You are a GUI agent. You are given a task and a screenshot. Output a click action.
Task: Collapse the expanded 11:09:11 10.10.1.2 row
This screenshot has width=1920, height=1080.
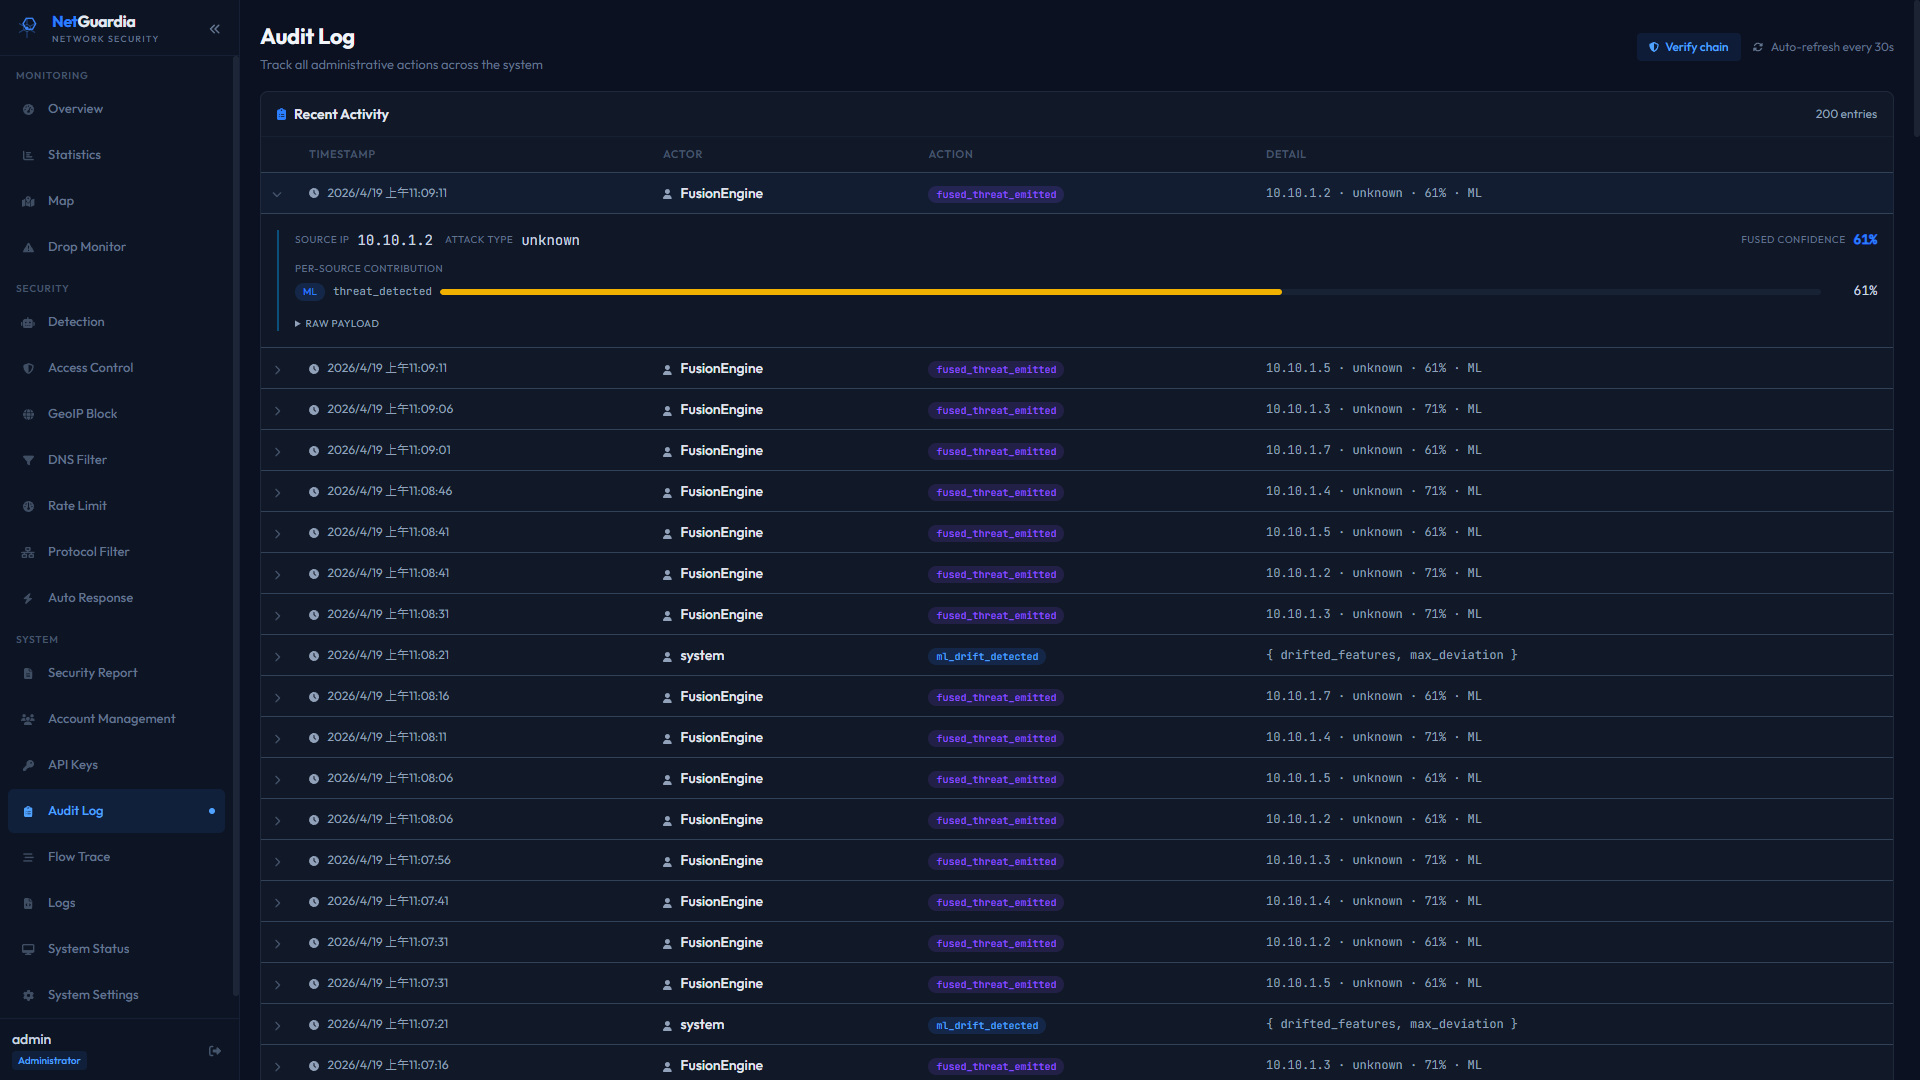coord(277,194)
